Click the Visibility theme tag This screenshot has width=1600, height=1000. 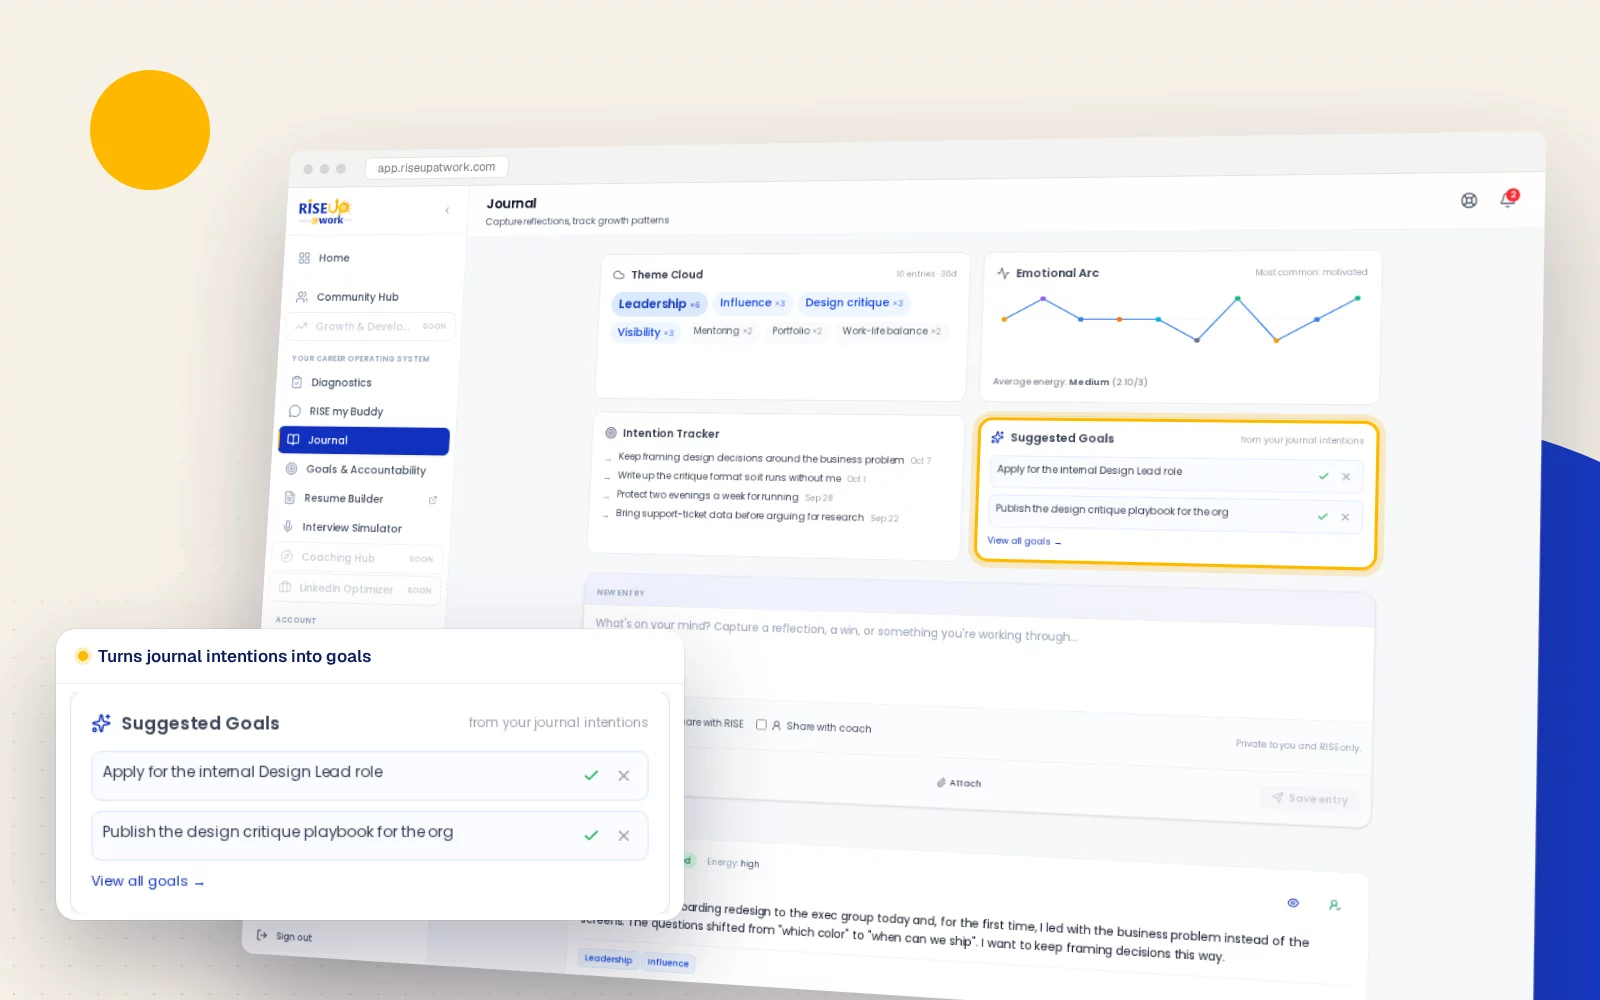click(x=645, y=332)
